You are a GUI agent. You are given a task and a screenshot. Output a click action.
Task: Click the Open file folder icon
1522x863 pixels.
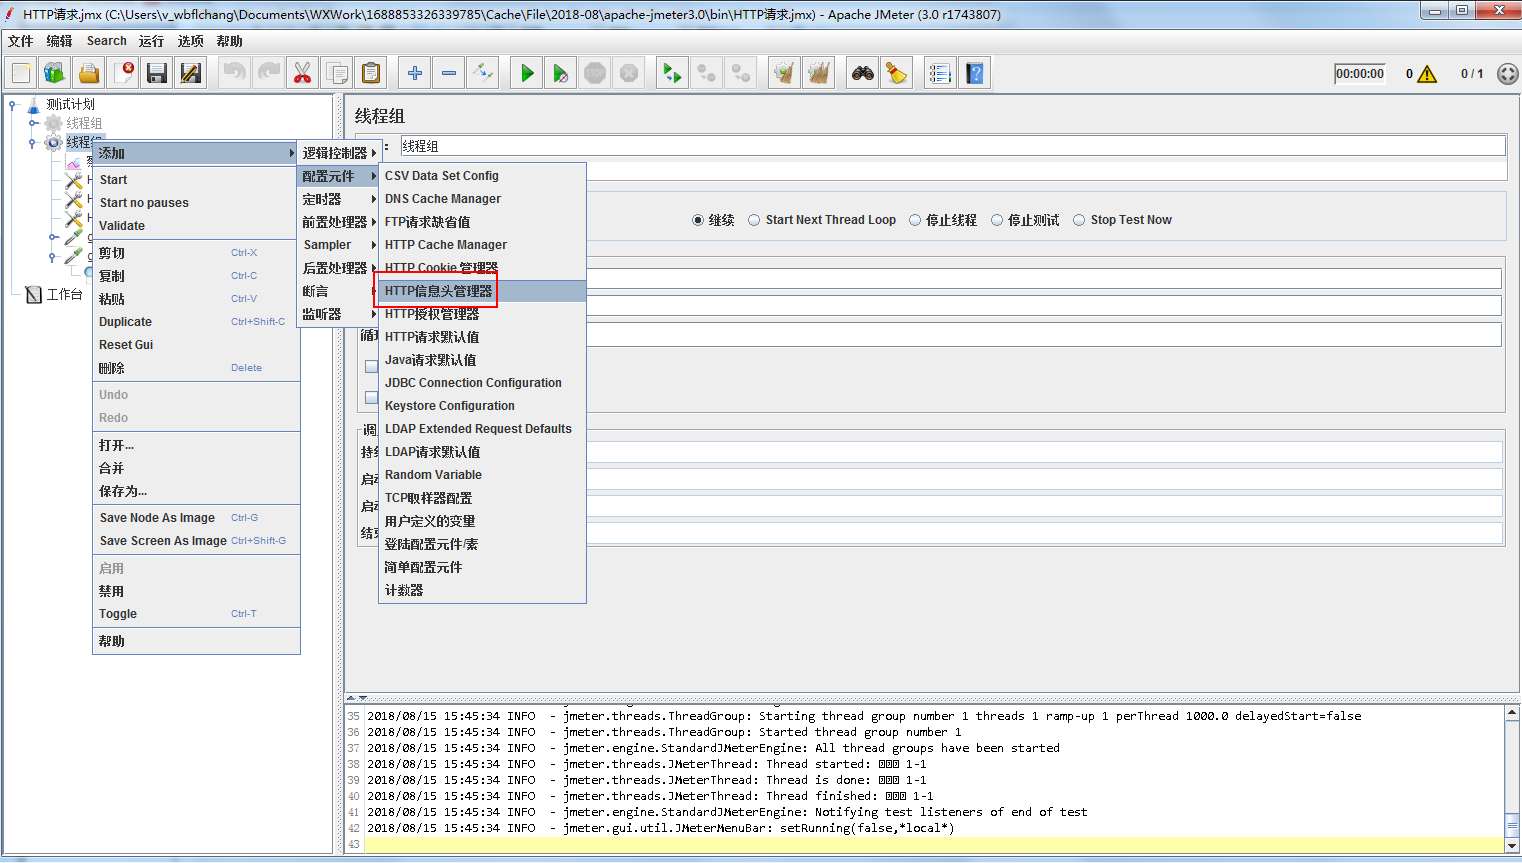click(89, 73)
